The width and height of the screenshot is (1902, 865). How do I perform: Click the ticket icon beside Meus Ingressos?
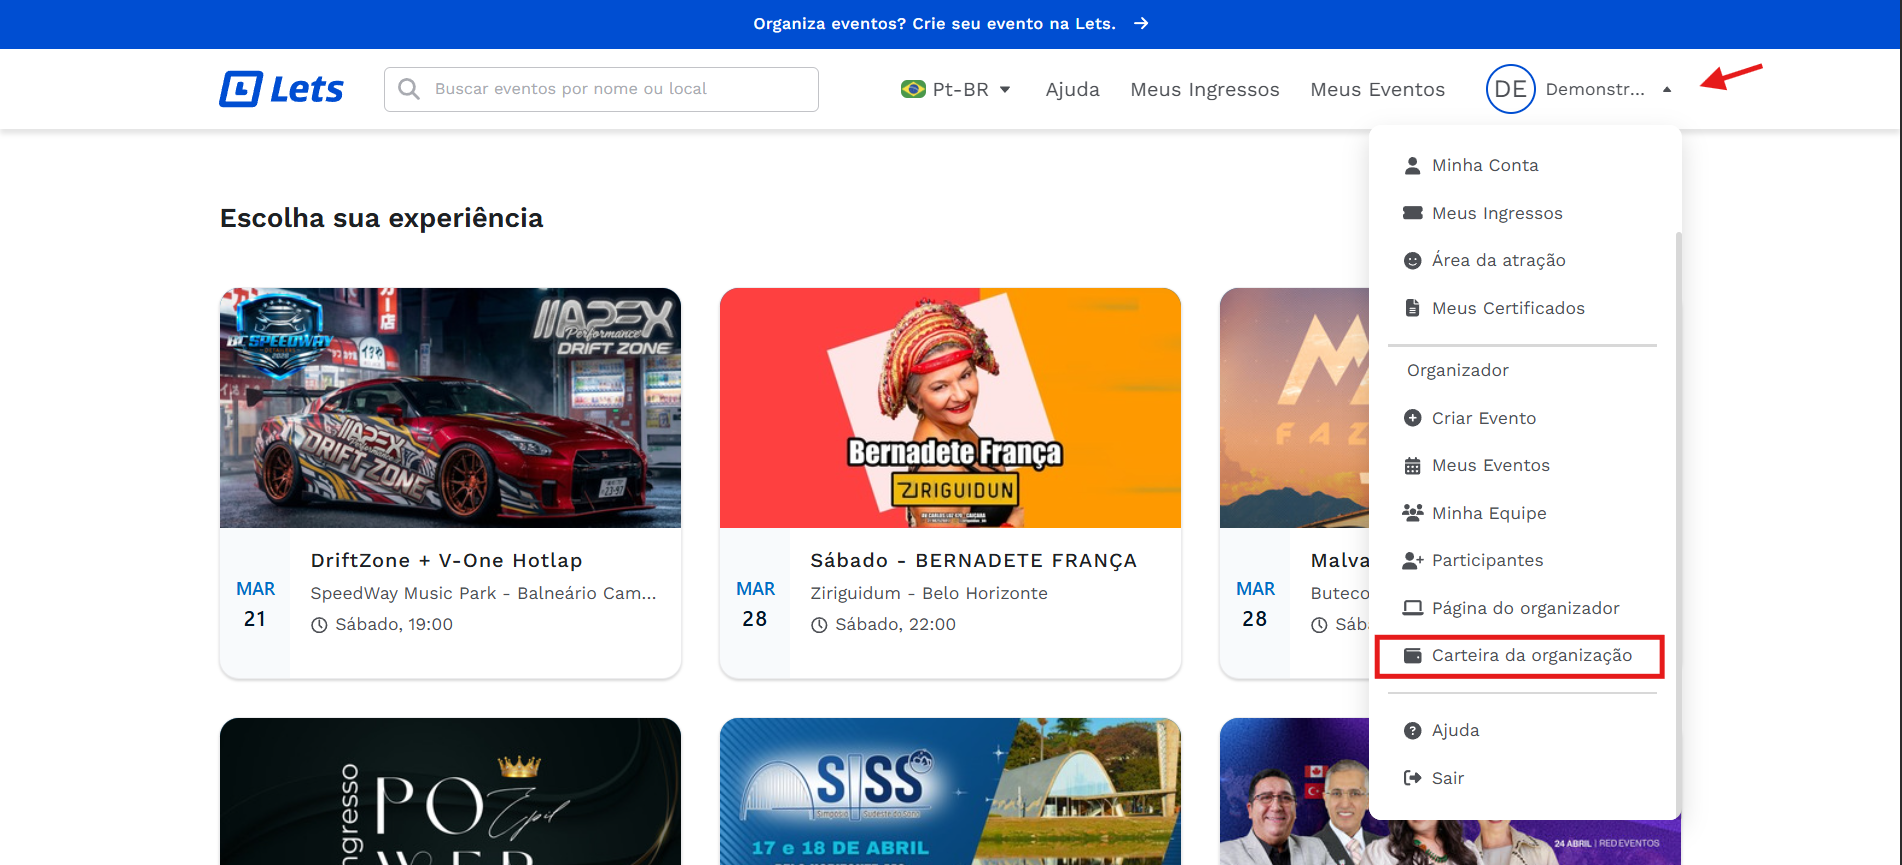(x=1412, y=213)
